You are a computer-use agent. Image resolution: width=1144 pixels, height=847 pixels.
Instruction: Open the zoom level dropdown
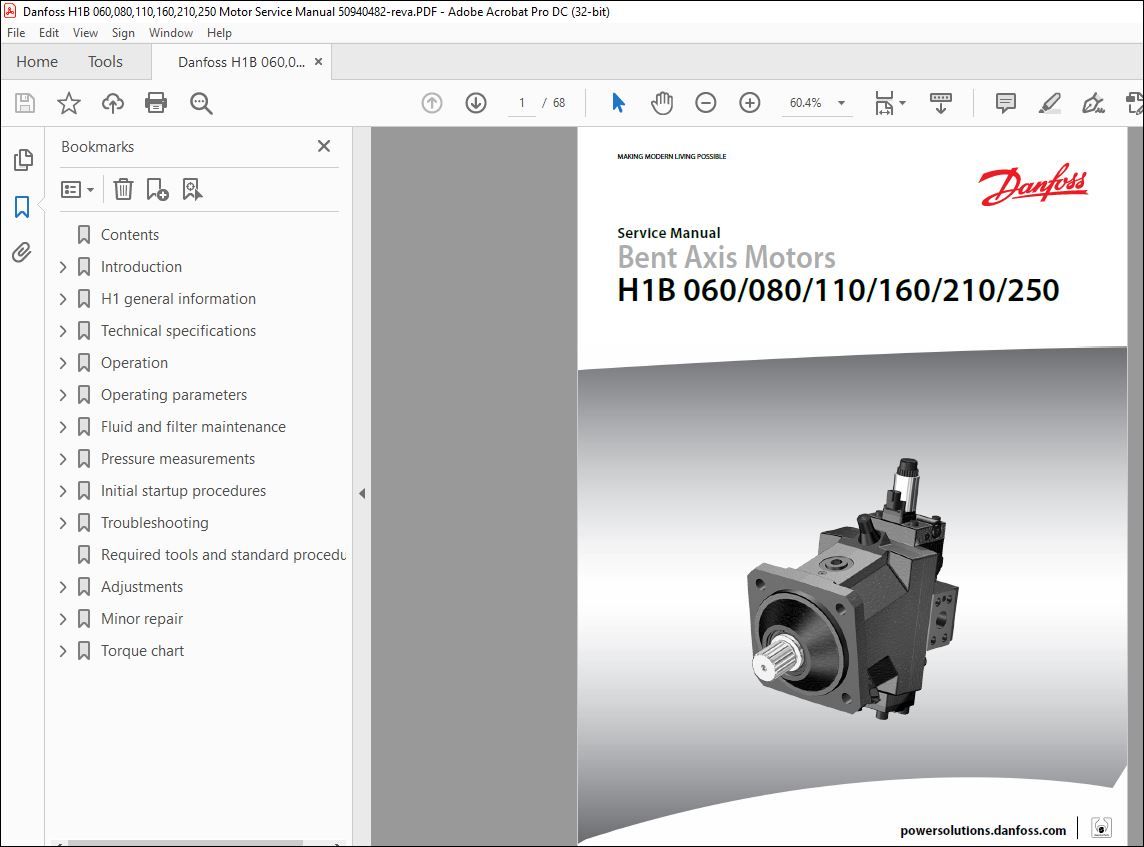(x=841, y=102)
